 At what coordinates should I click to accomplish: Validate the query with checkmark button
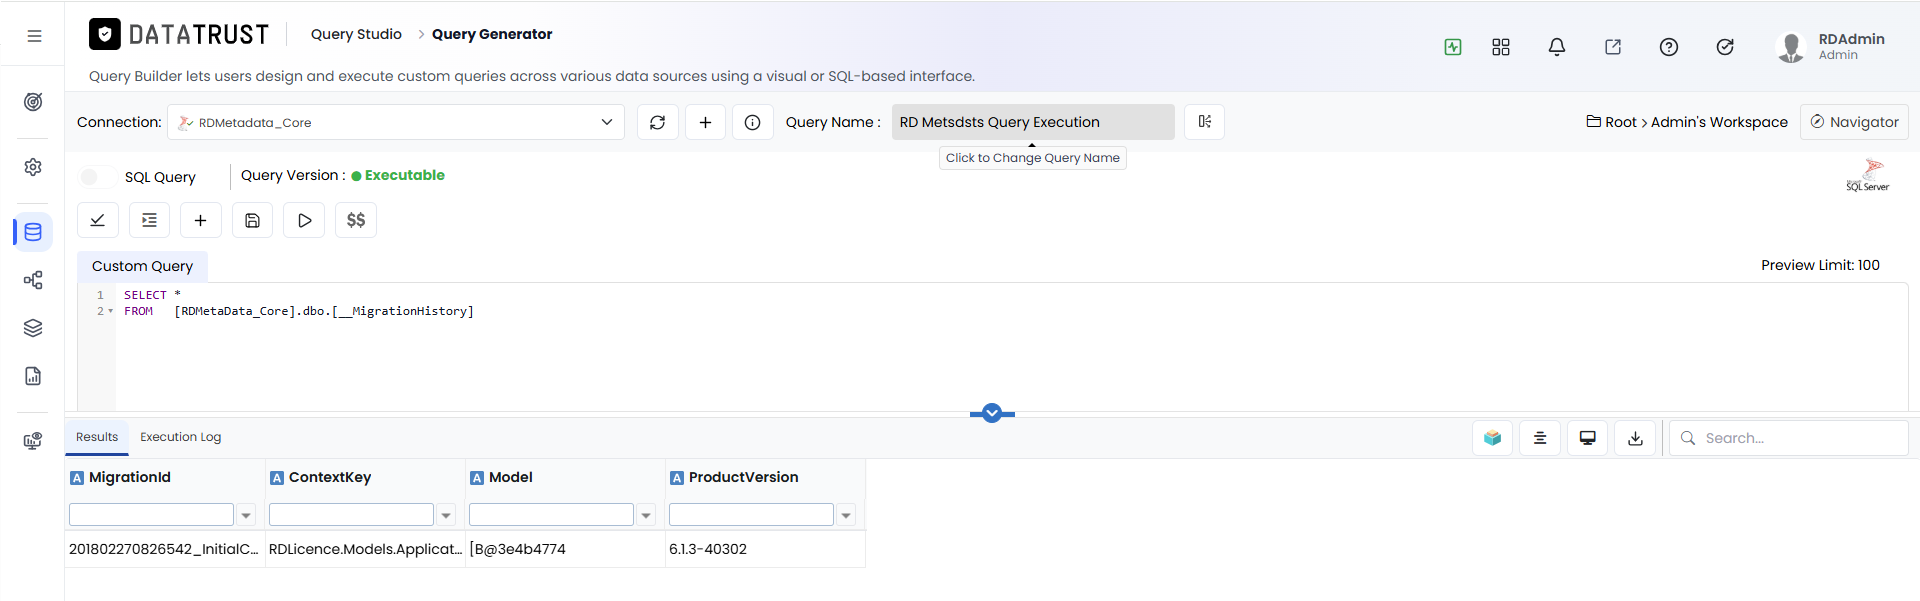click(x=98, y=220)
